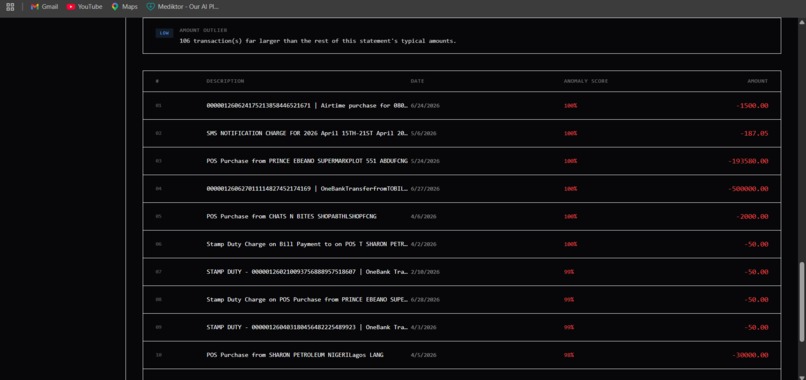
Task: Click the date 2/10/2026
Action: pyautogui.click(x=425, y=272)
